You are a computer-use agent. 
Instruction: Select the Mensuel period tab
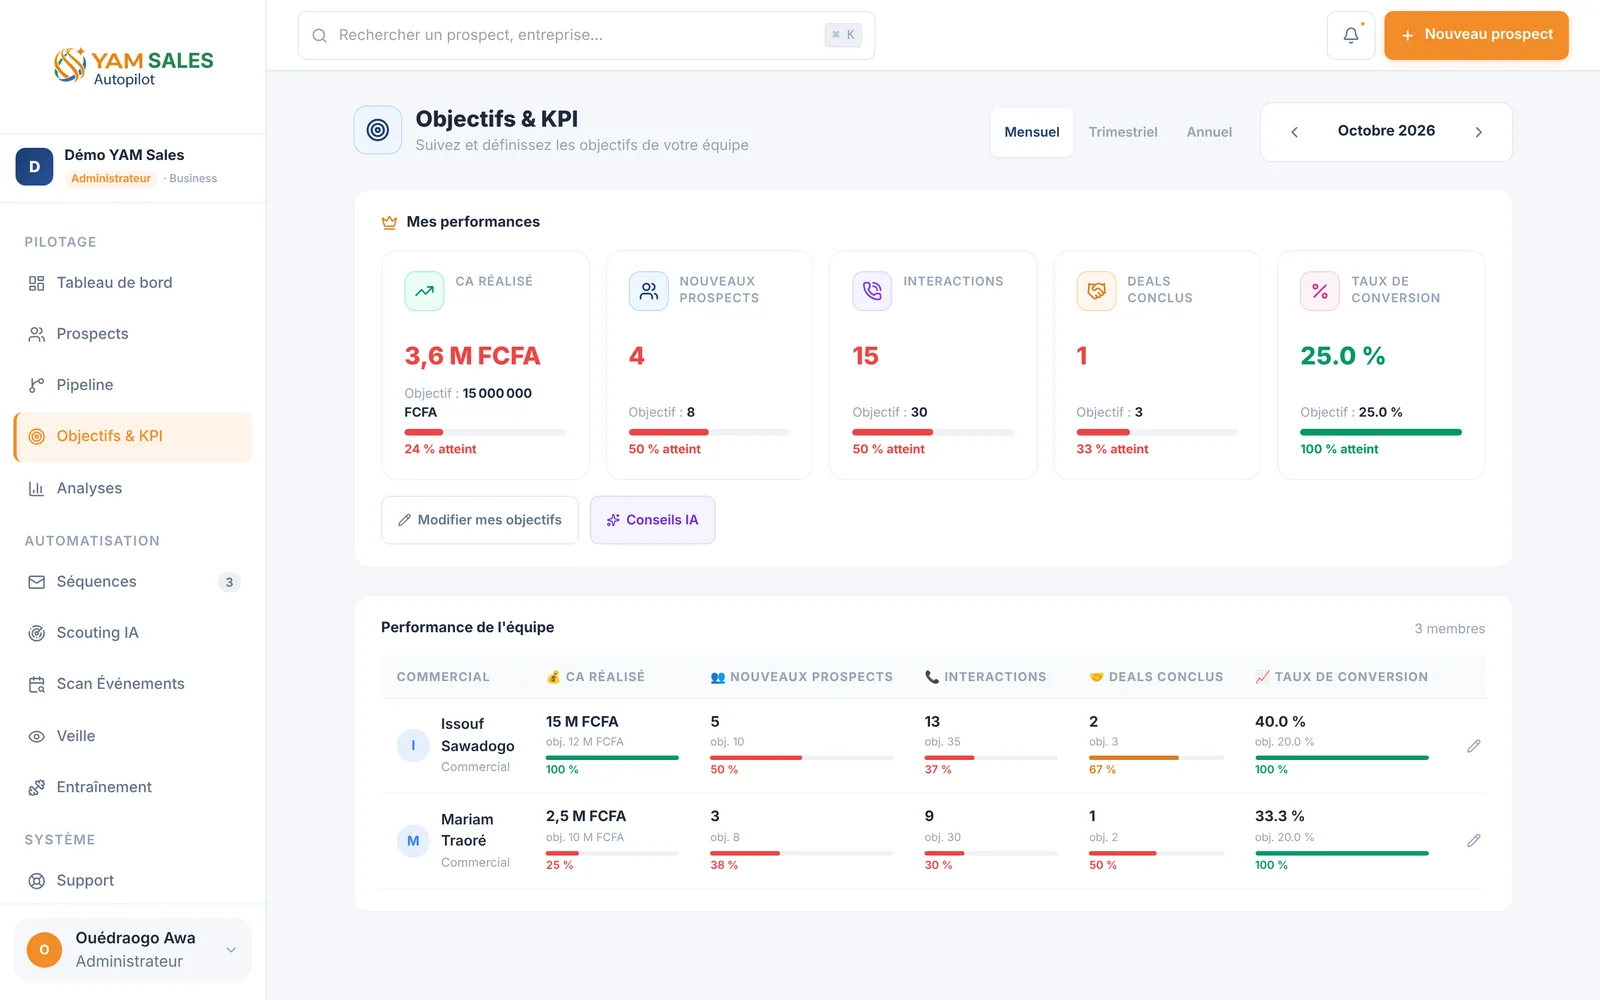pyautogui.click(x=1032, y=132)
